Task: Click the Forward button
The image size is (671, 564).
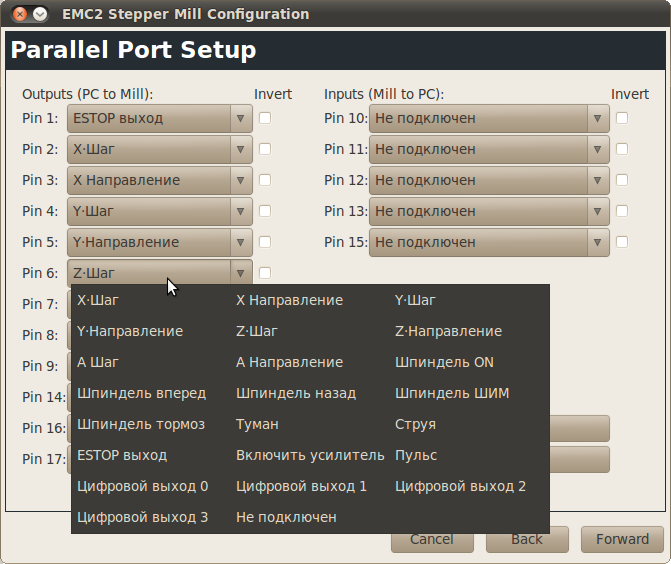Action: click(x=622, y=539)
